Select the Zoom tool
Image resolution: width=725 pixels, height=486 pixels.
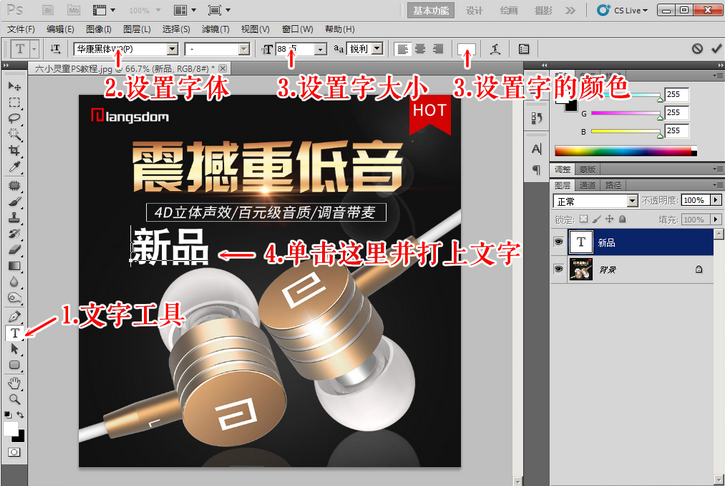pyautogui.click(x=14, y=399)
